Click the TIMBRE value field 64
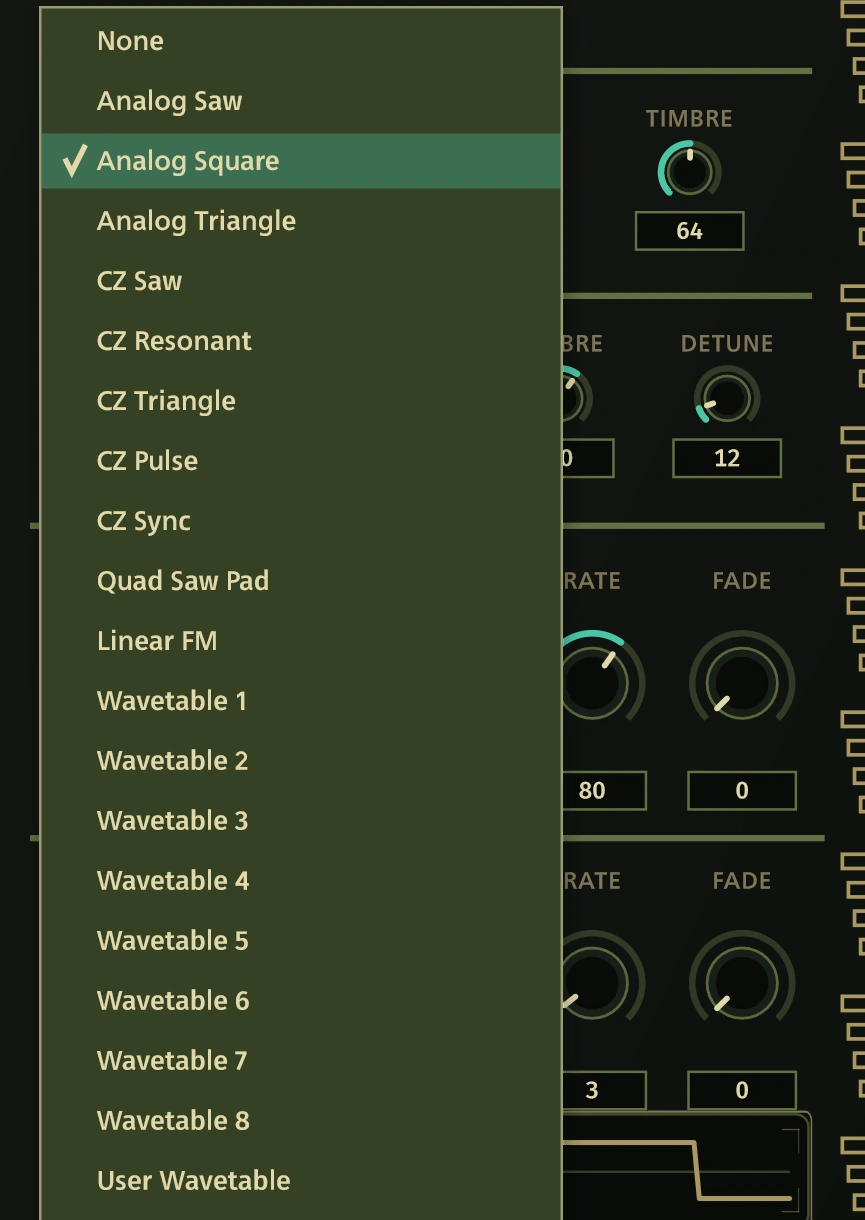 [689, 231]
